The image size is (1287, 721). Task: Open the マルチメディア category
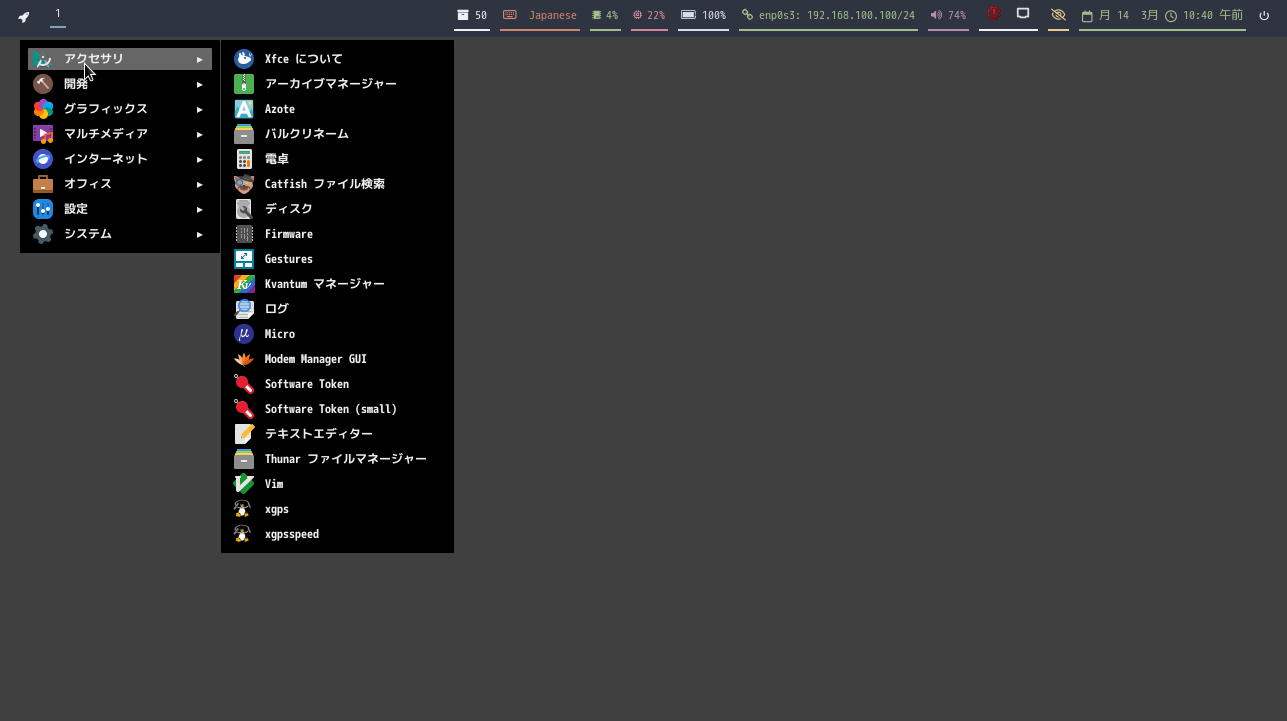pos(120,134)
